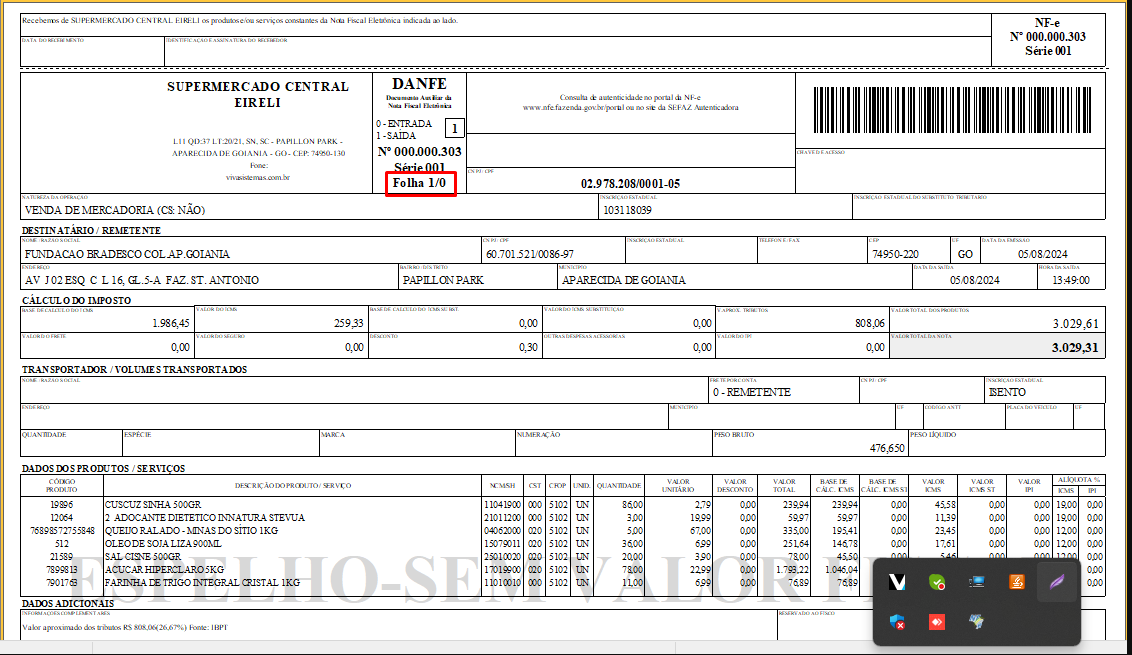This screenshot has height=655, width=1132.
Task: Click the orange Java tray icon
Action: coord(1016,581)
